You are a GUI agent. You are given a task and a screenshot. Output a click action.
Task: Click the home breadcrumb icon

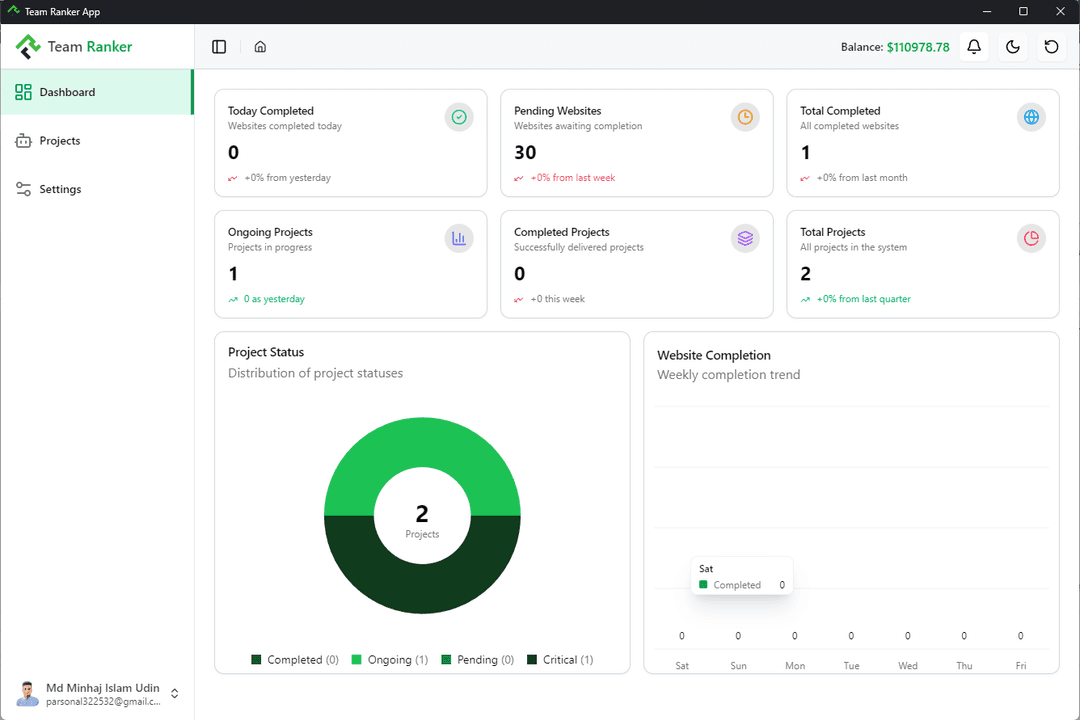(260, 47)
